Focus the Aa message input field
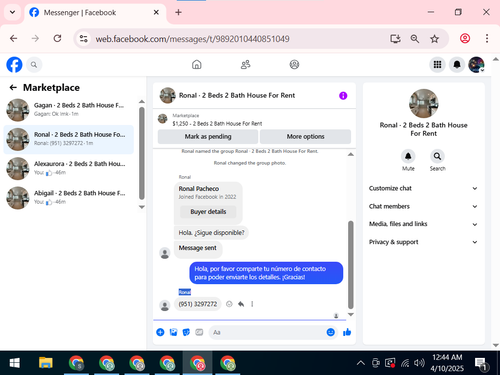The height and width of the screenshot is (375, 500). (x=273, y=332)
